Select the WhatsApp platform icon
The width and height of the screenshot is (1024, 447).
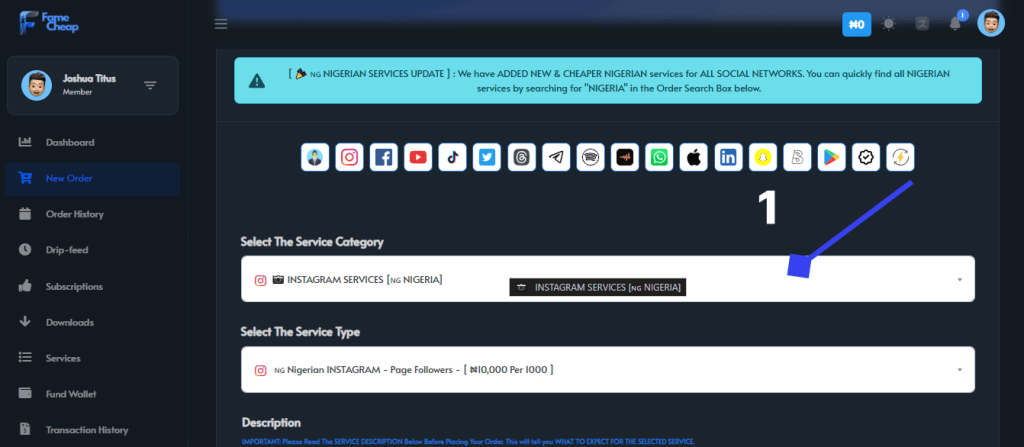tap(660, 157)
